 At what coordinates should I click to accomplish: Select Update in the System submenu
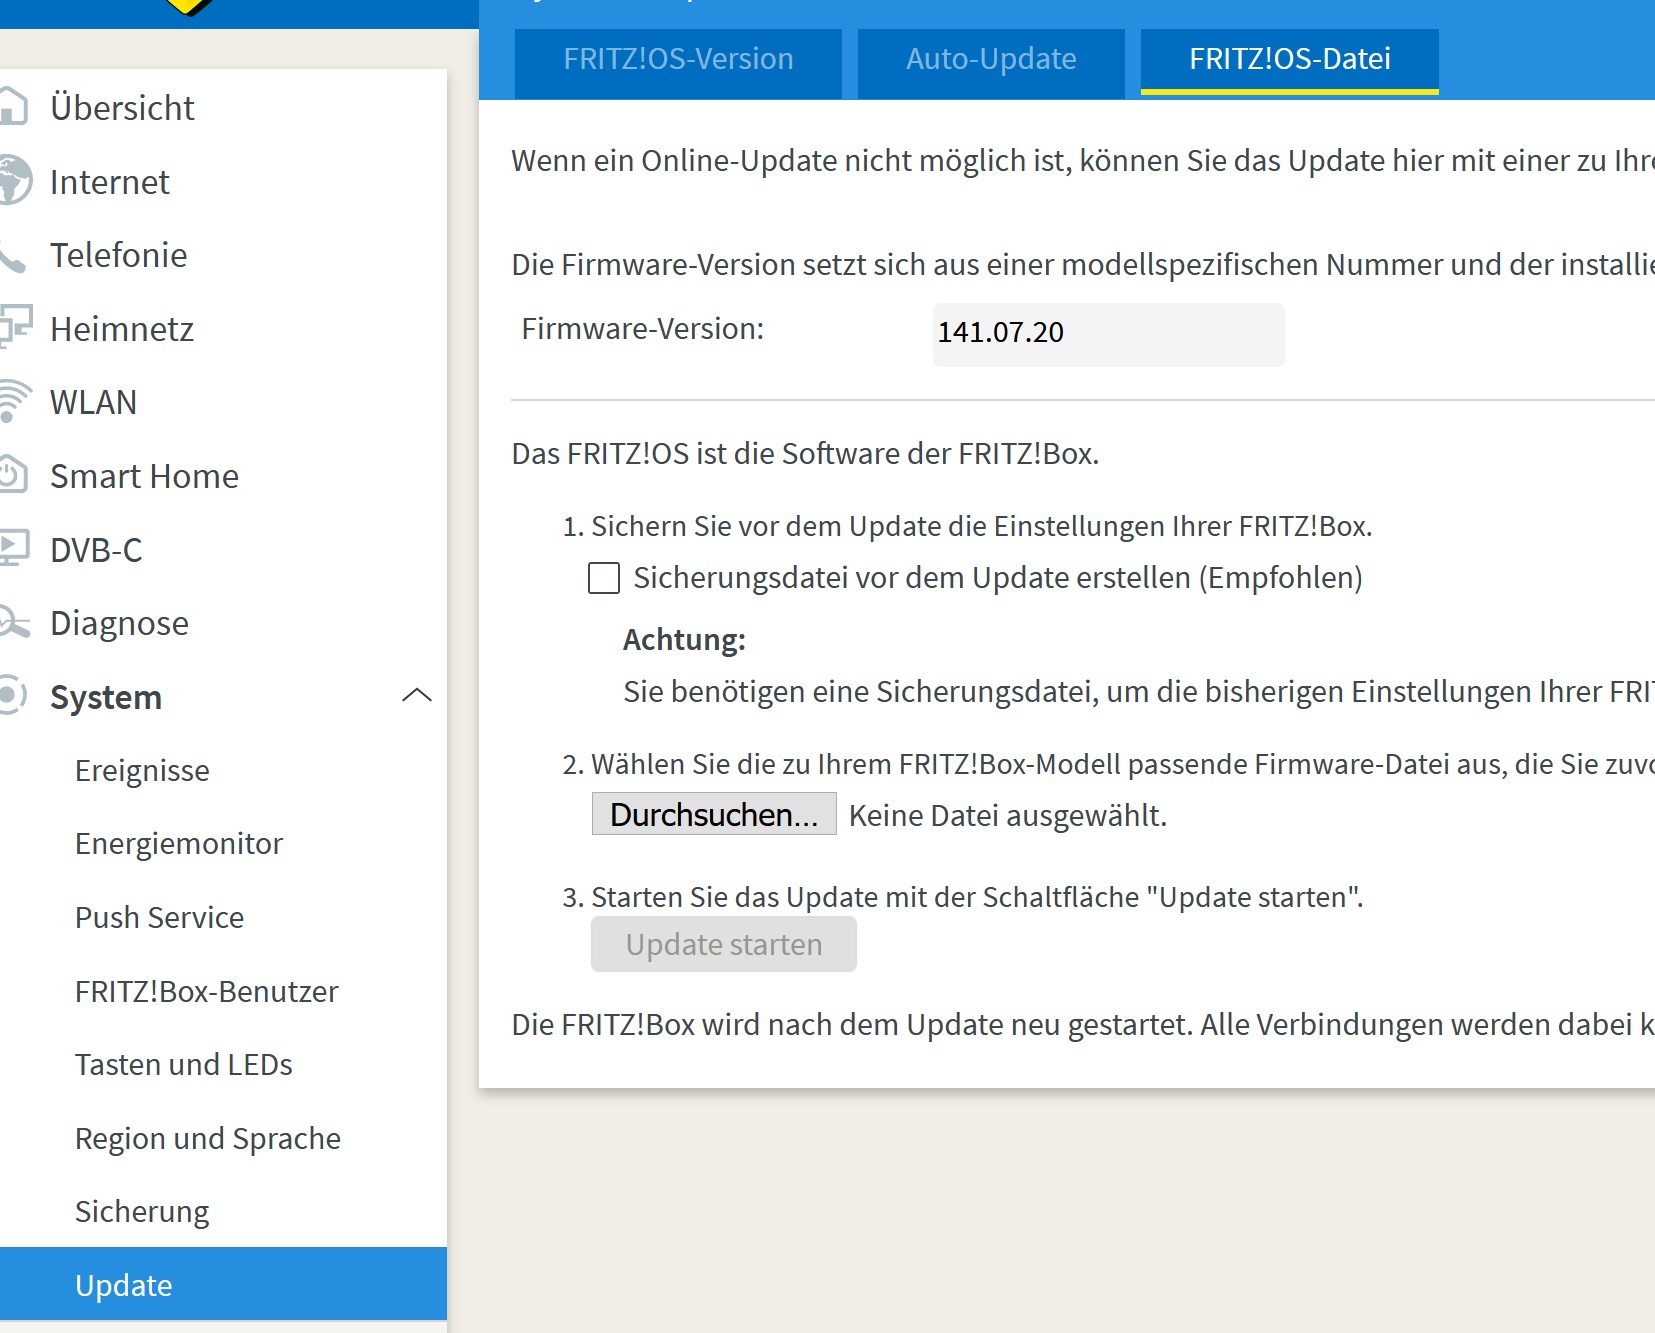[223, 1284]
